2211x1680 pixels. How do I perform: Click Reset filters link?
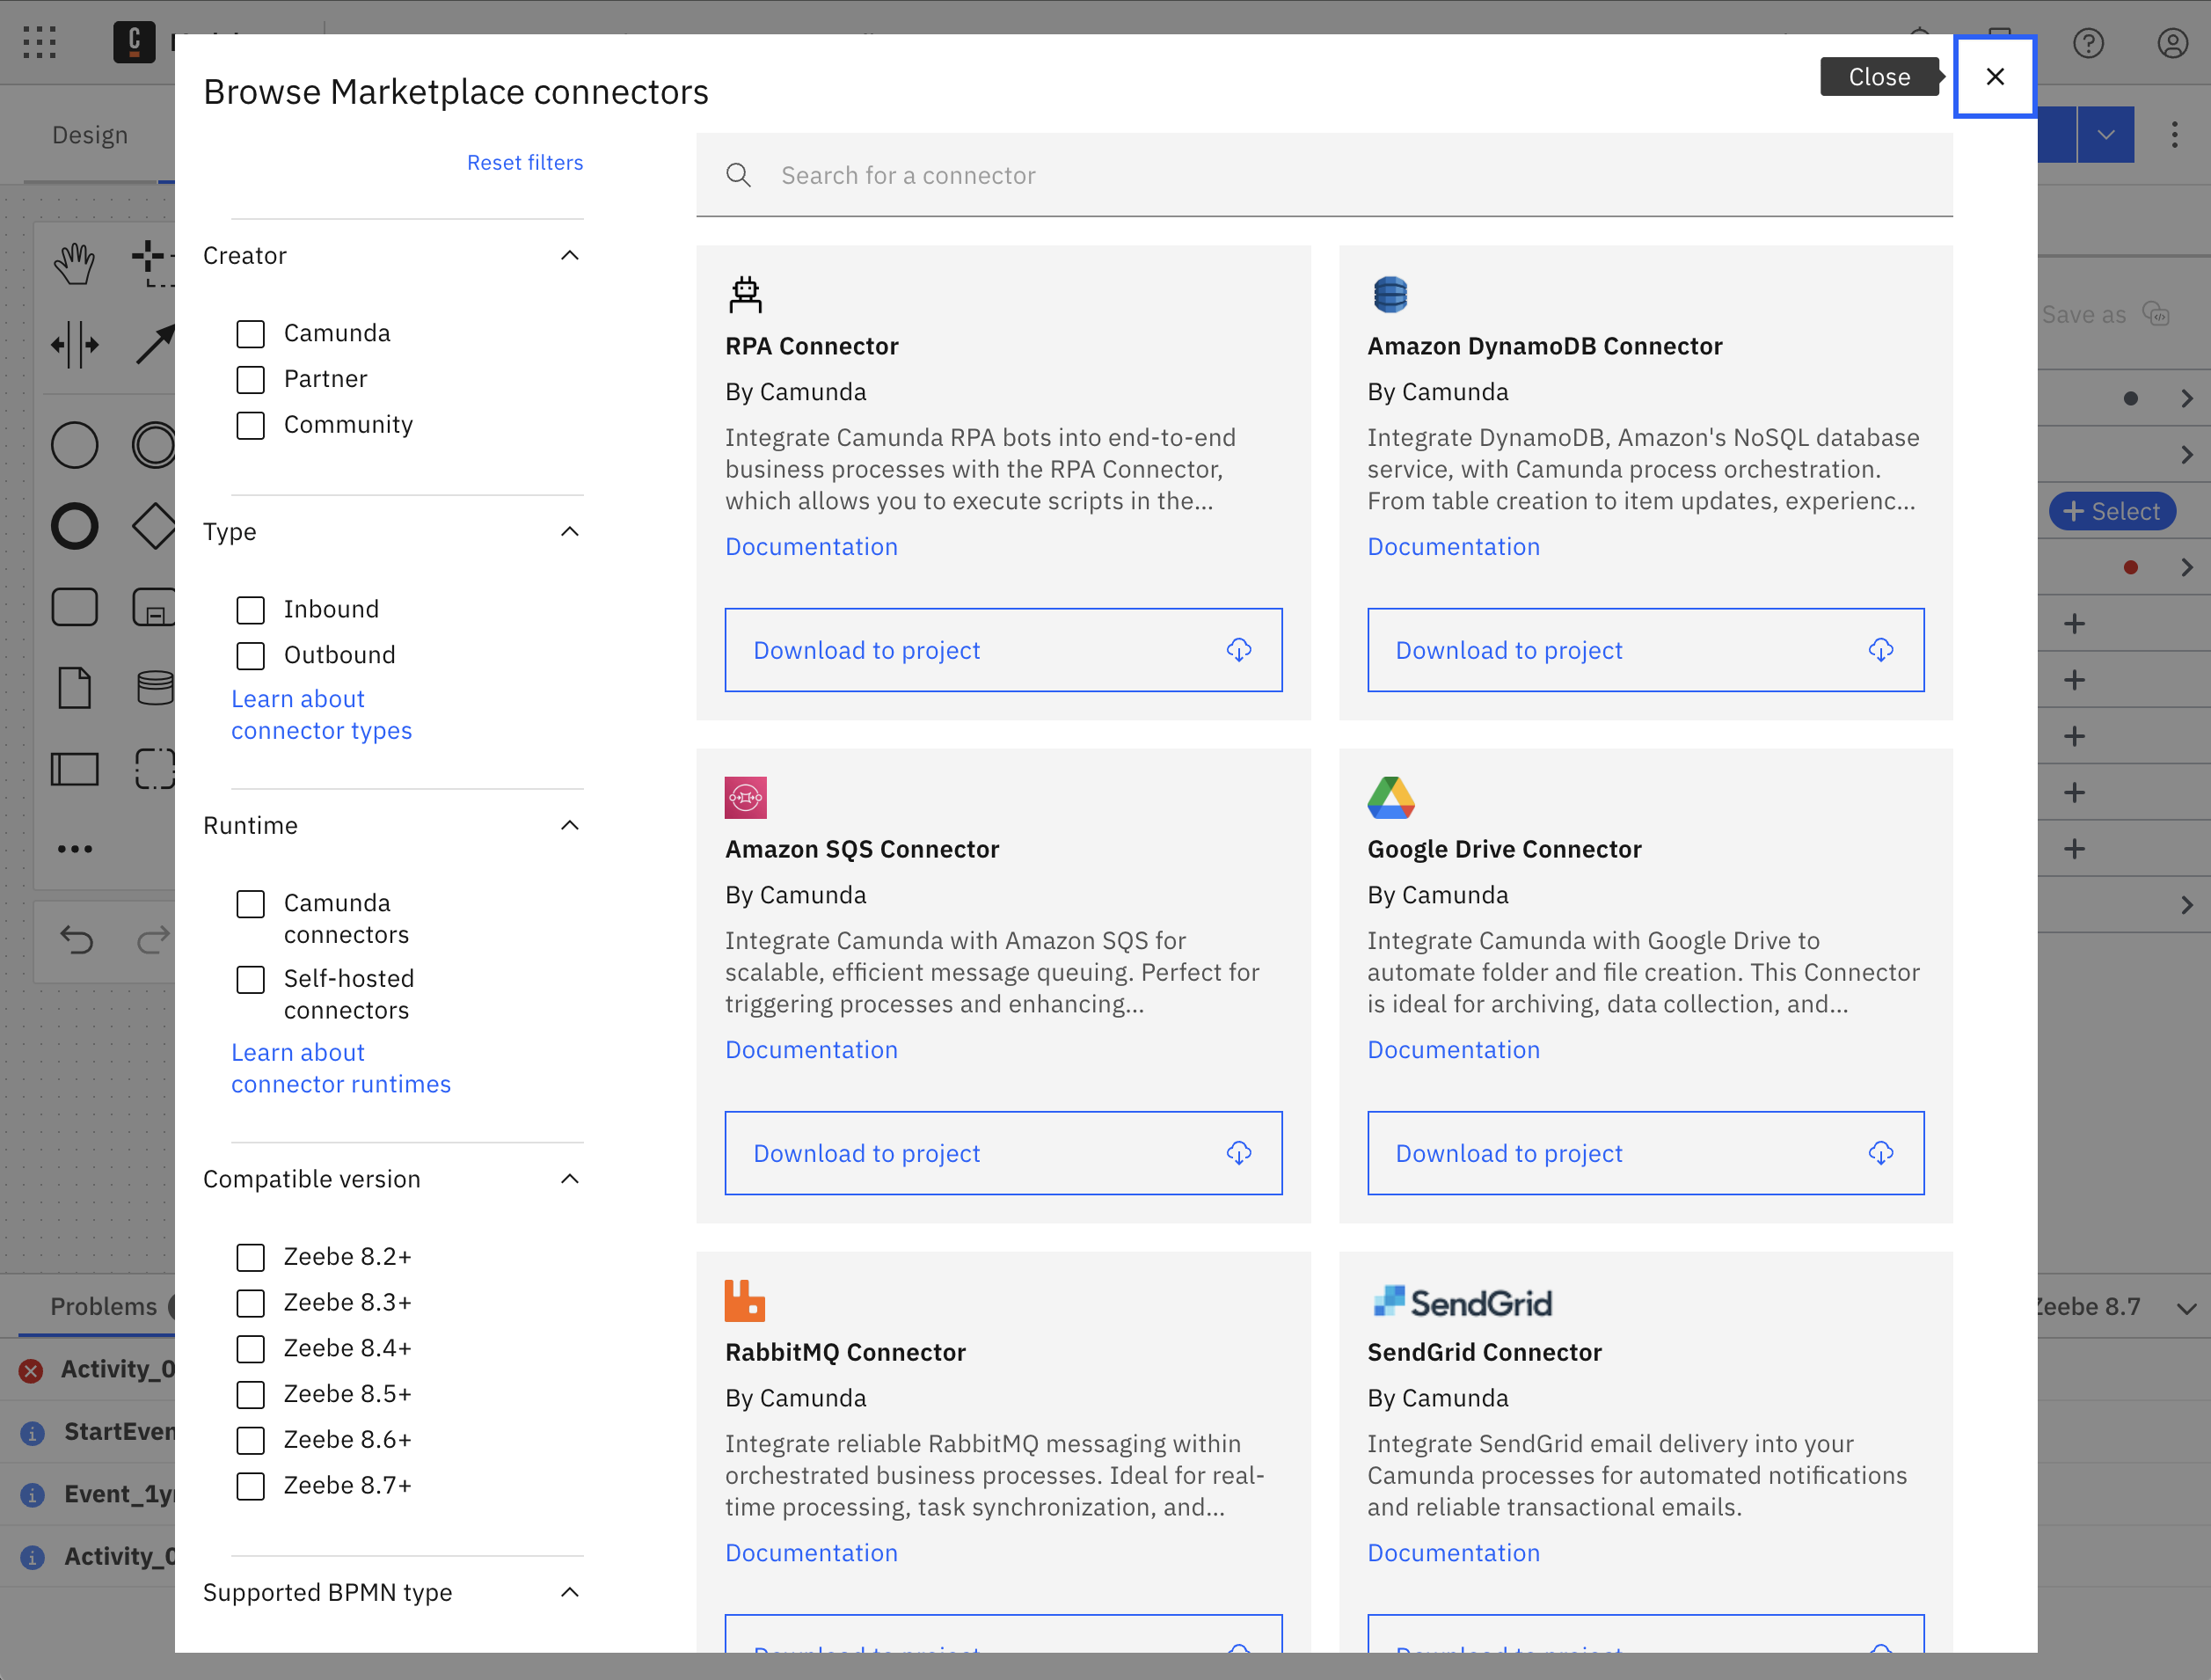click(x=525, y=162)
